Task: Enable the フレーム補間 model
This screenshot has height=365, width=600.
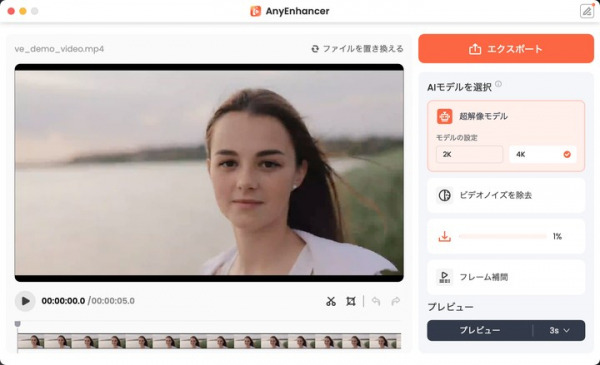Action: point(506,277)
